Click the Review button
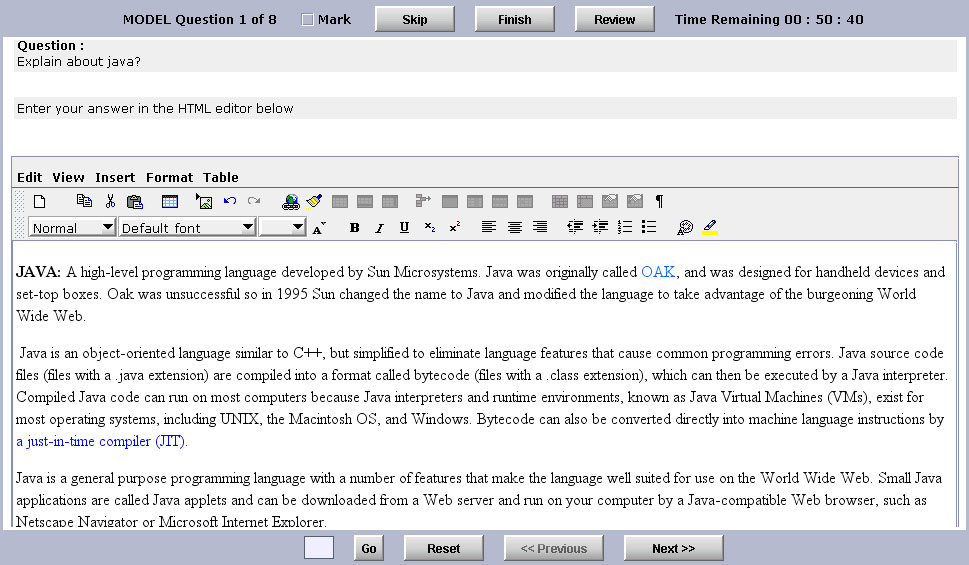This screenshot has height=565, width=969. pos(614,19)
